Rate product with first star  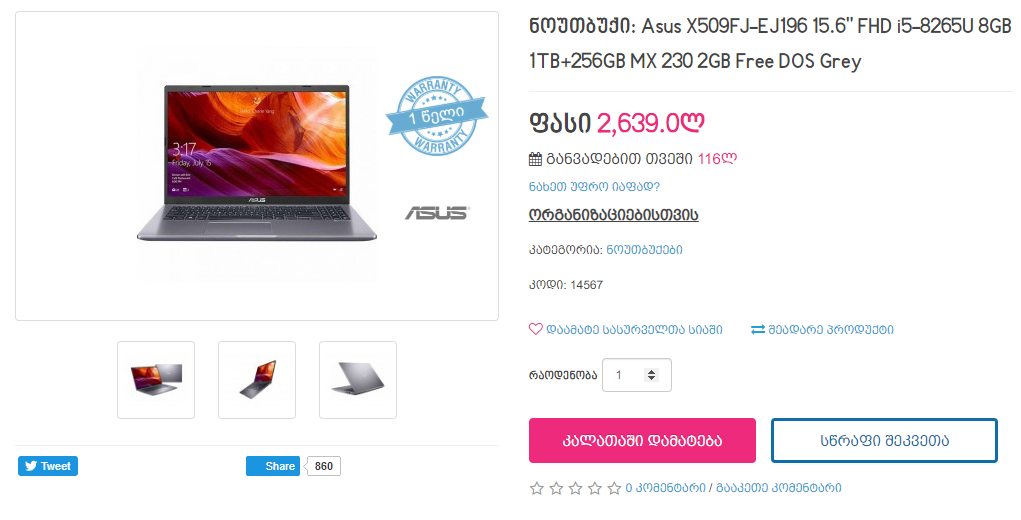[537, 488]
